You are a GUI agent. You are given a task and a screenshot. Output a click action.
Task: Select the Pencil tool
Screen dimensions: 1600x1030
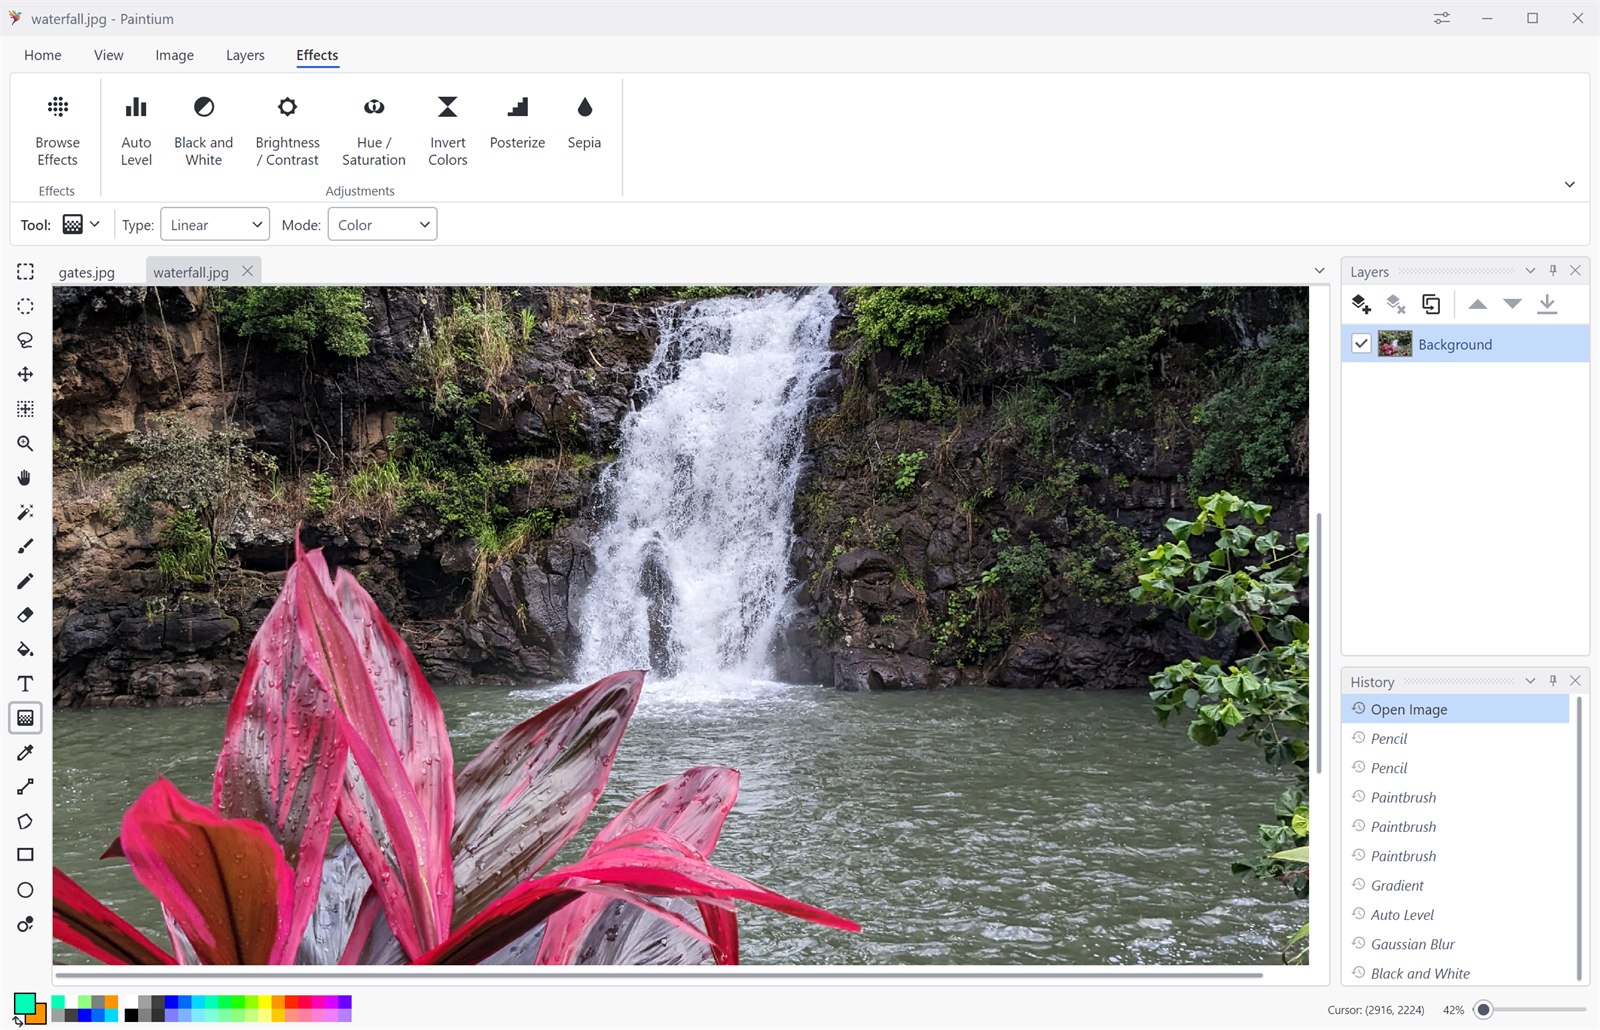pyautogui.click(x=25, y=581)
